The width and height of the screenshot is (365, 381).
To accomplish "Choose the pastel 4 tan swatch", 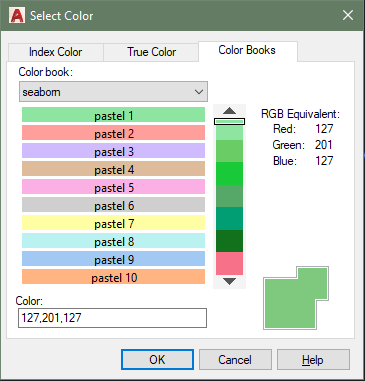I will click(113, 169).
